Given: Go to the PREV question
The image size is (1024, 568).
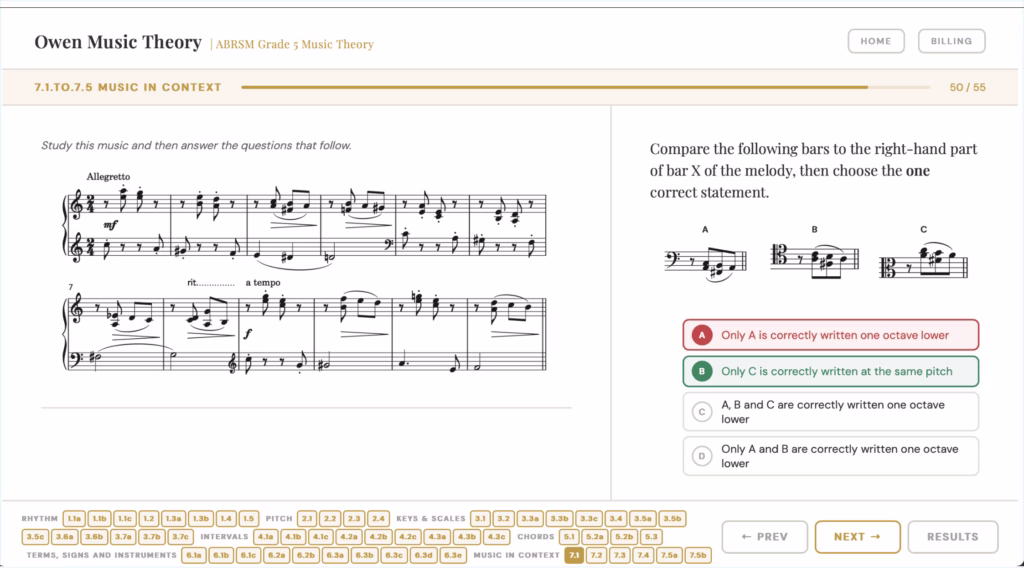Looking at the screenshot, I should tap(765, 537).
